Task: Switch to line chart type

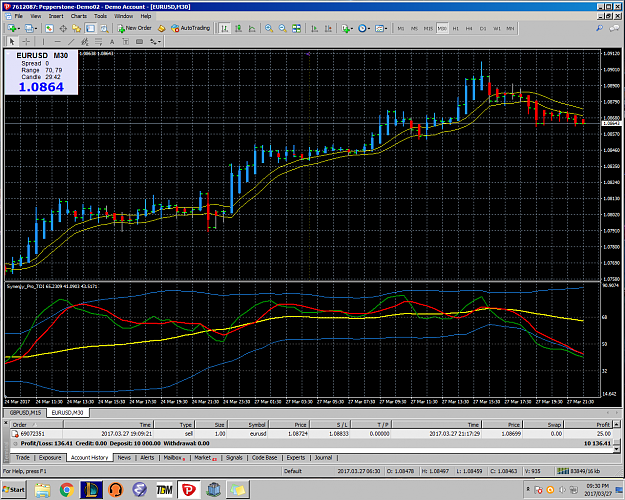Action: (x=252, y=28)
